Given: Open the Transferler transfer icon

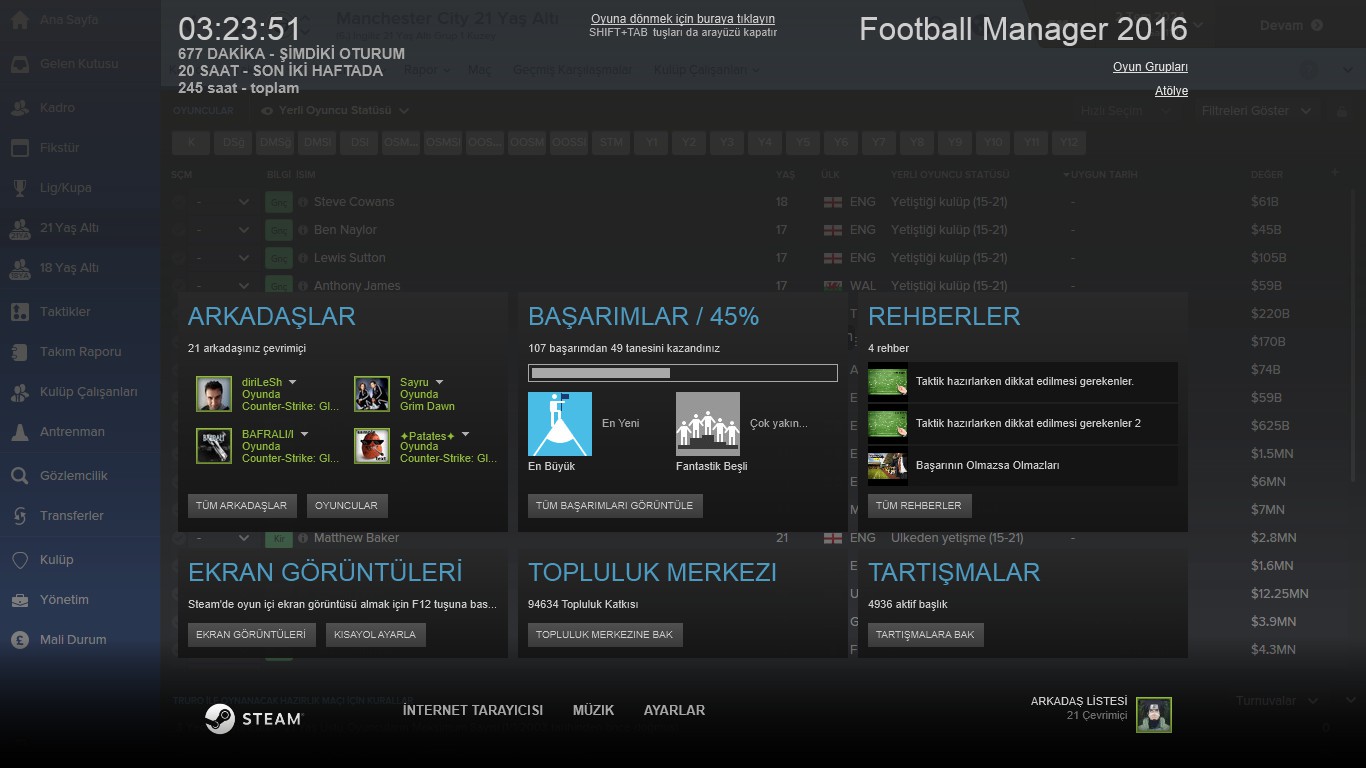Looking at the screenshot, I should (20, 516).
